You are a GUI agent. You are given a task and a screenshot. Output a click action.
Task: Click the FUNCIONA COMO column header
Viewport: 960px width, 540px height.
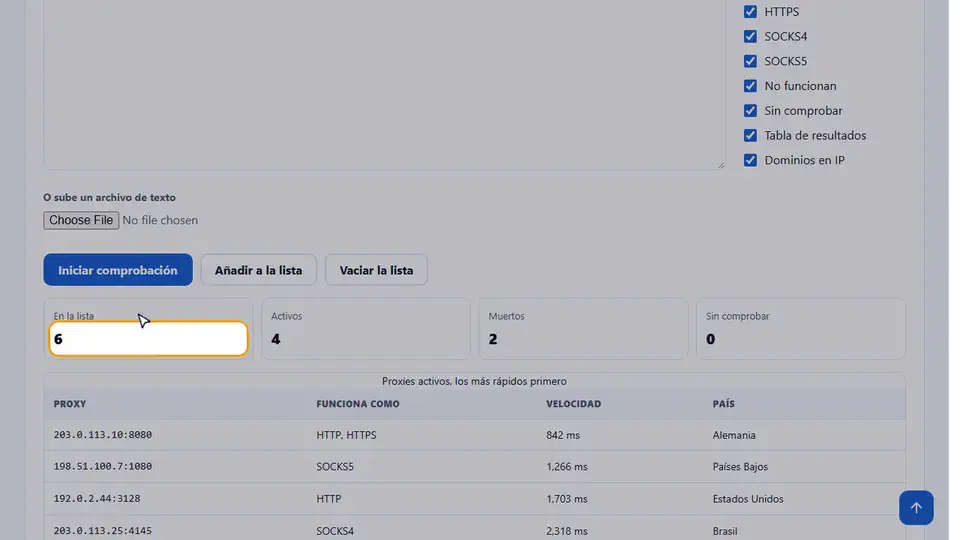click(x=358, y=404)
